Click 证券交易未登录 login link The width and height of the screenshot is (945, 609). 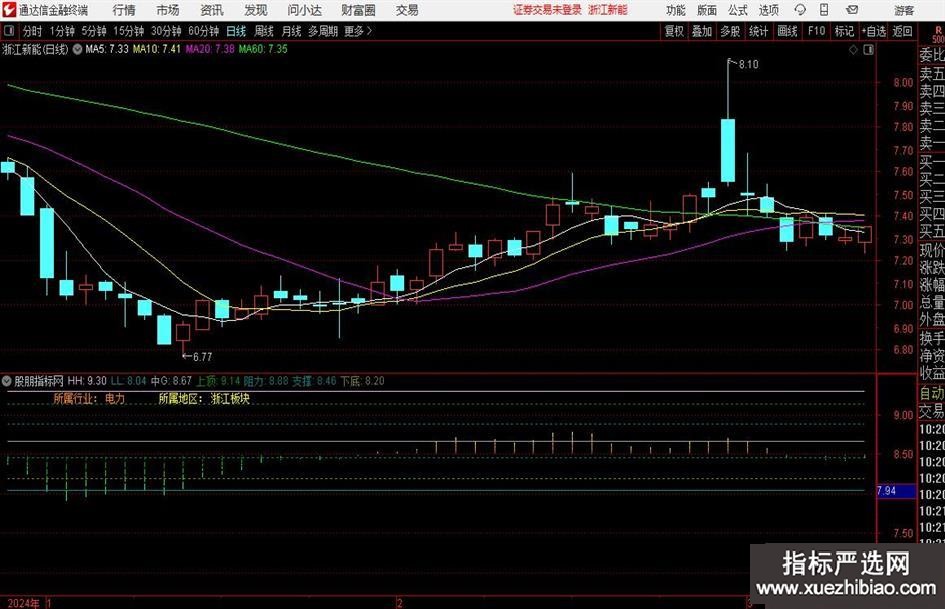click(548, 10)
